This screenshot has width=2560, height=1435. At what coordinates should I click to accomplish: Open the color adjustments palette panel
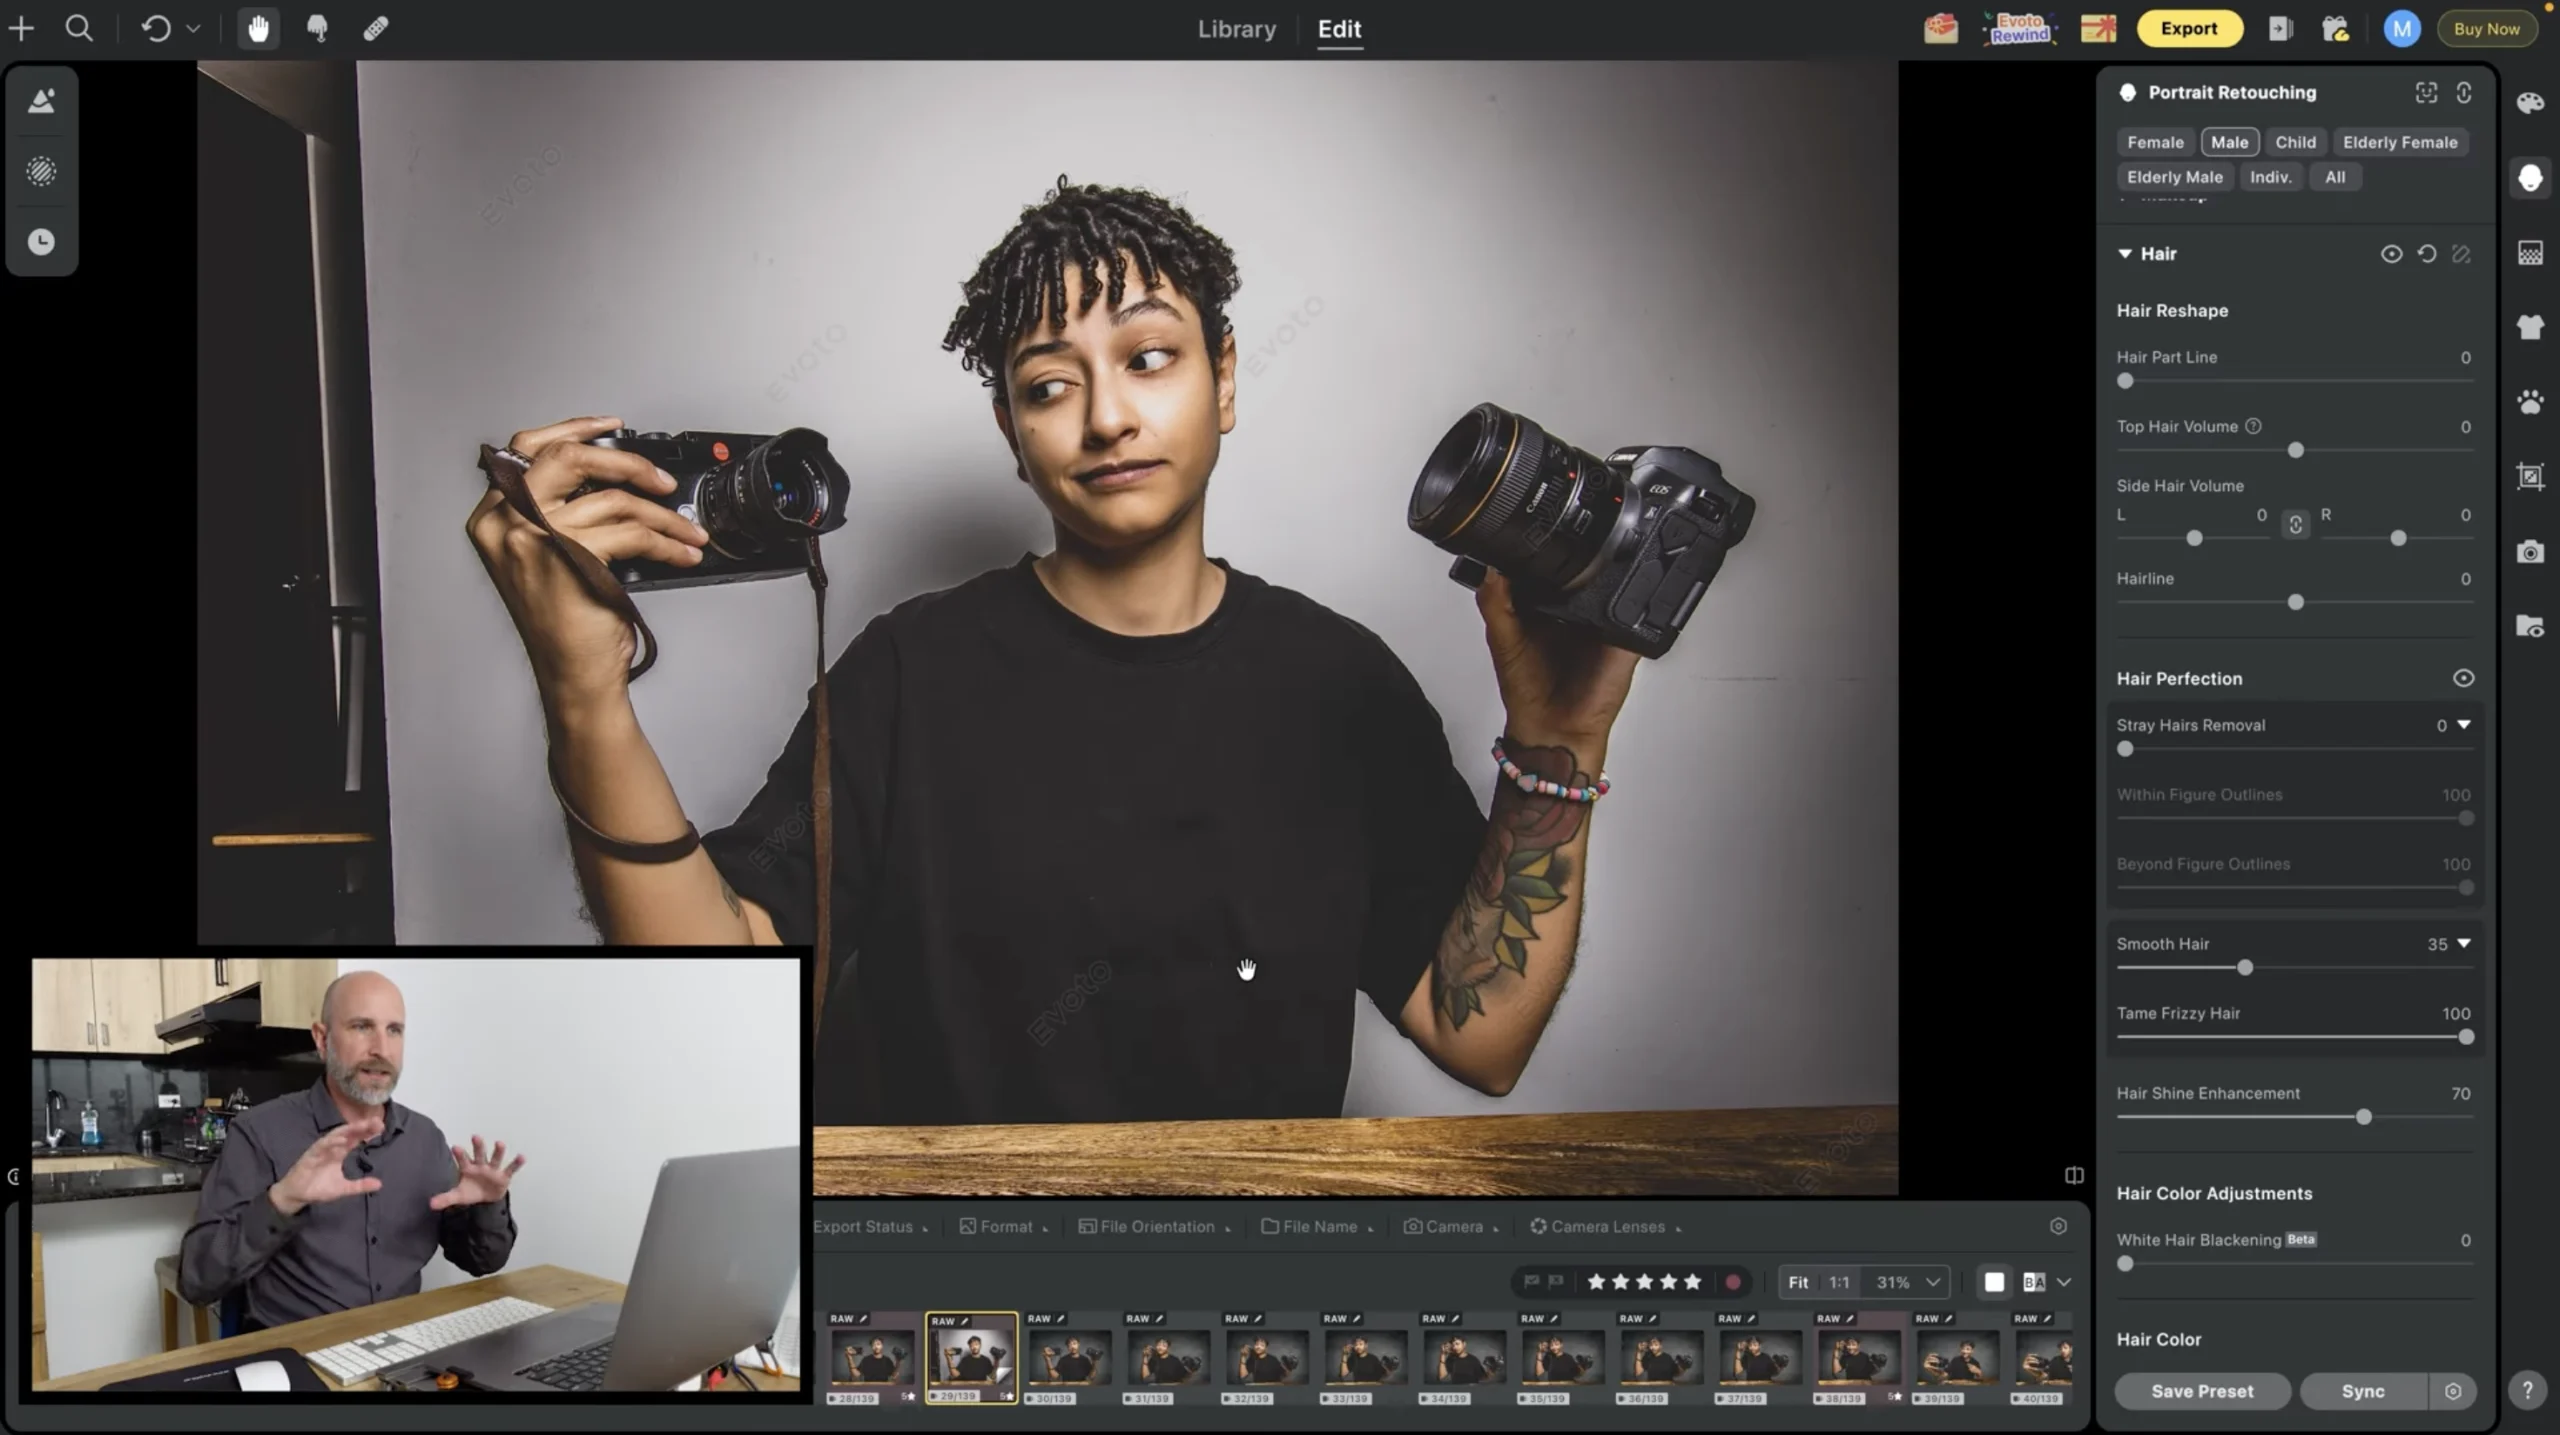pos(2530,103)
